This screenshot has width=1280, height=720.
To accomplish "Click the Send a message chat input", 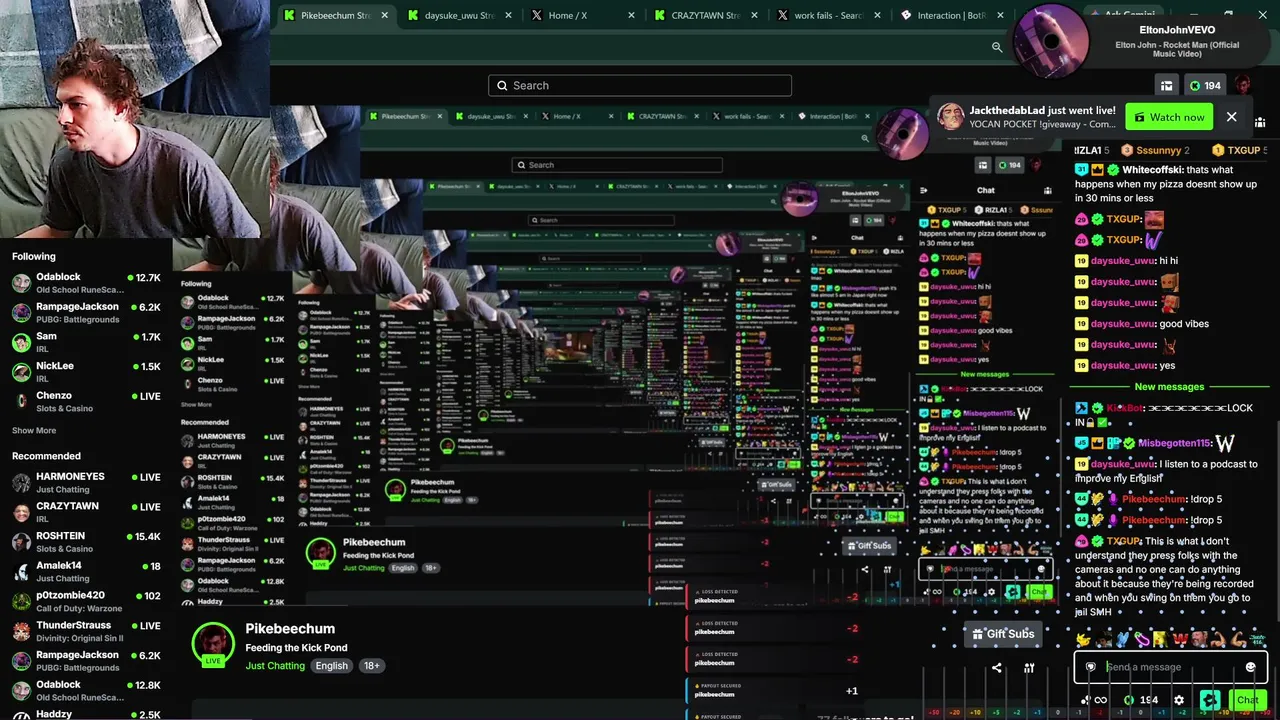I will coord(1170,667).
